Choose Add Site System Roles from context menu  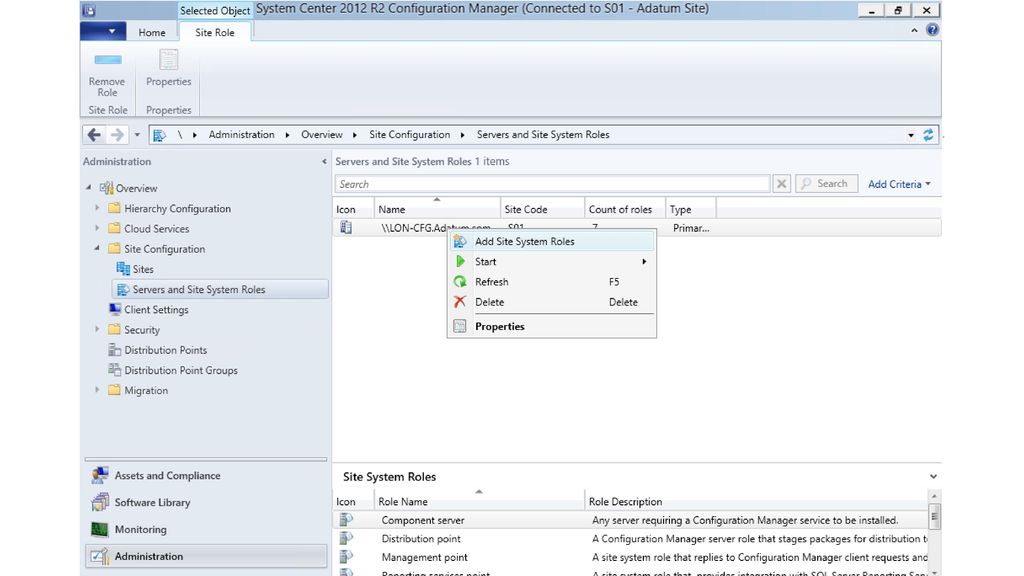(x=552, y=242)
